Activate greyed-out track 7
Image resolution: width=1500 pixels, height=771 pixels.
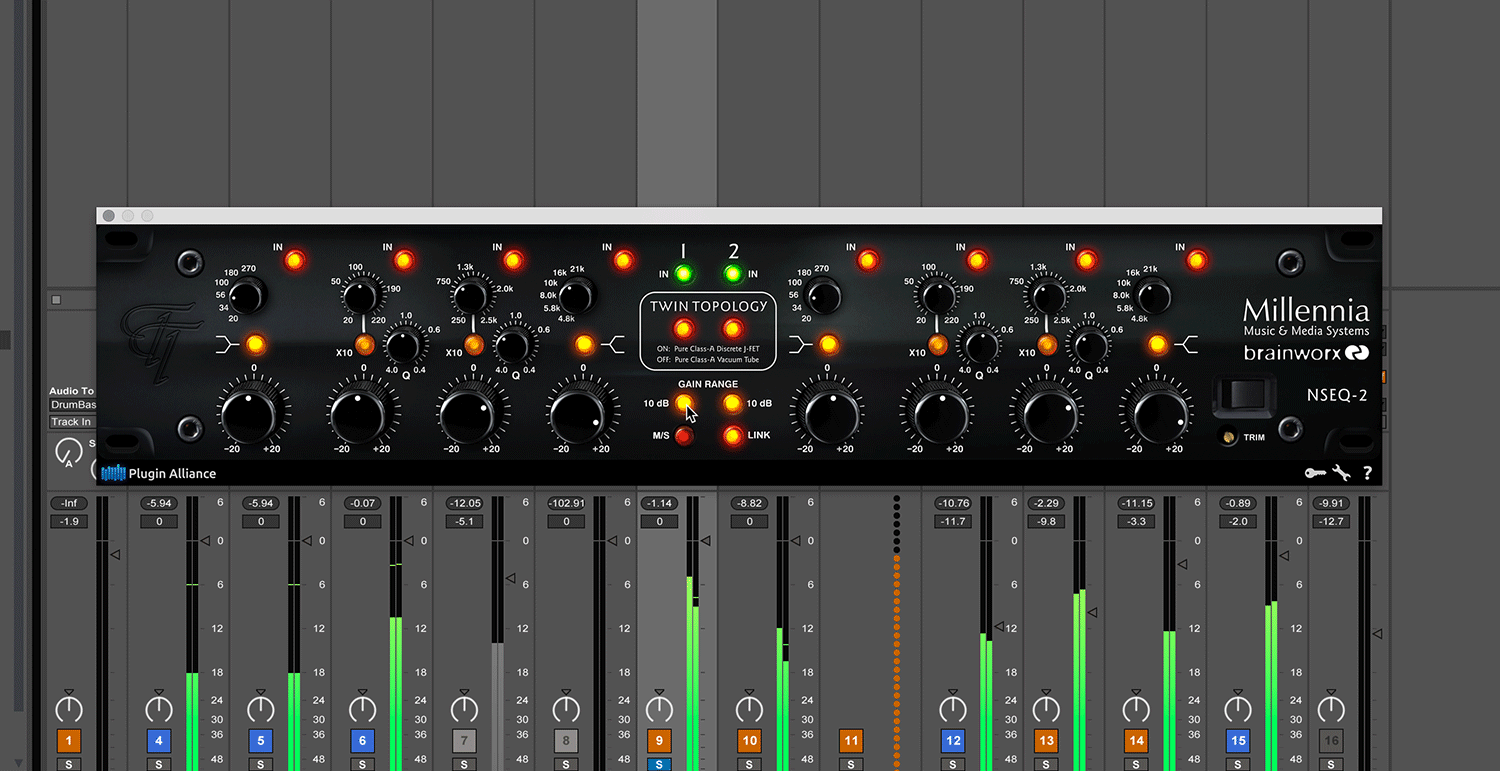click(464, 741)
